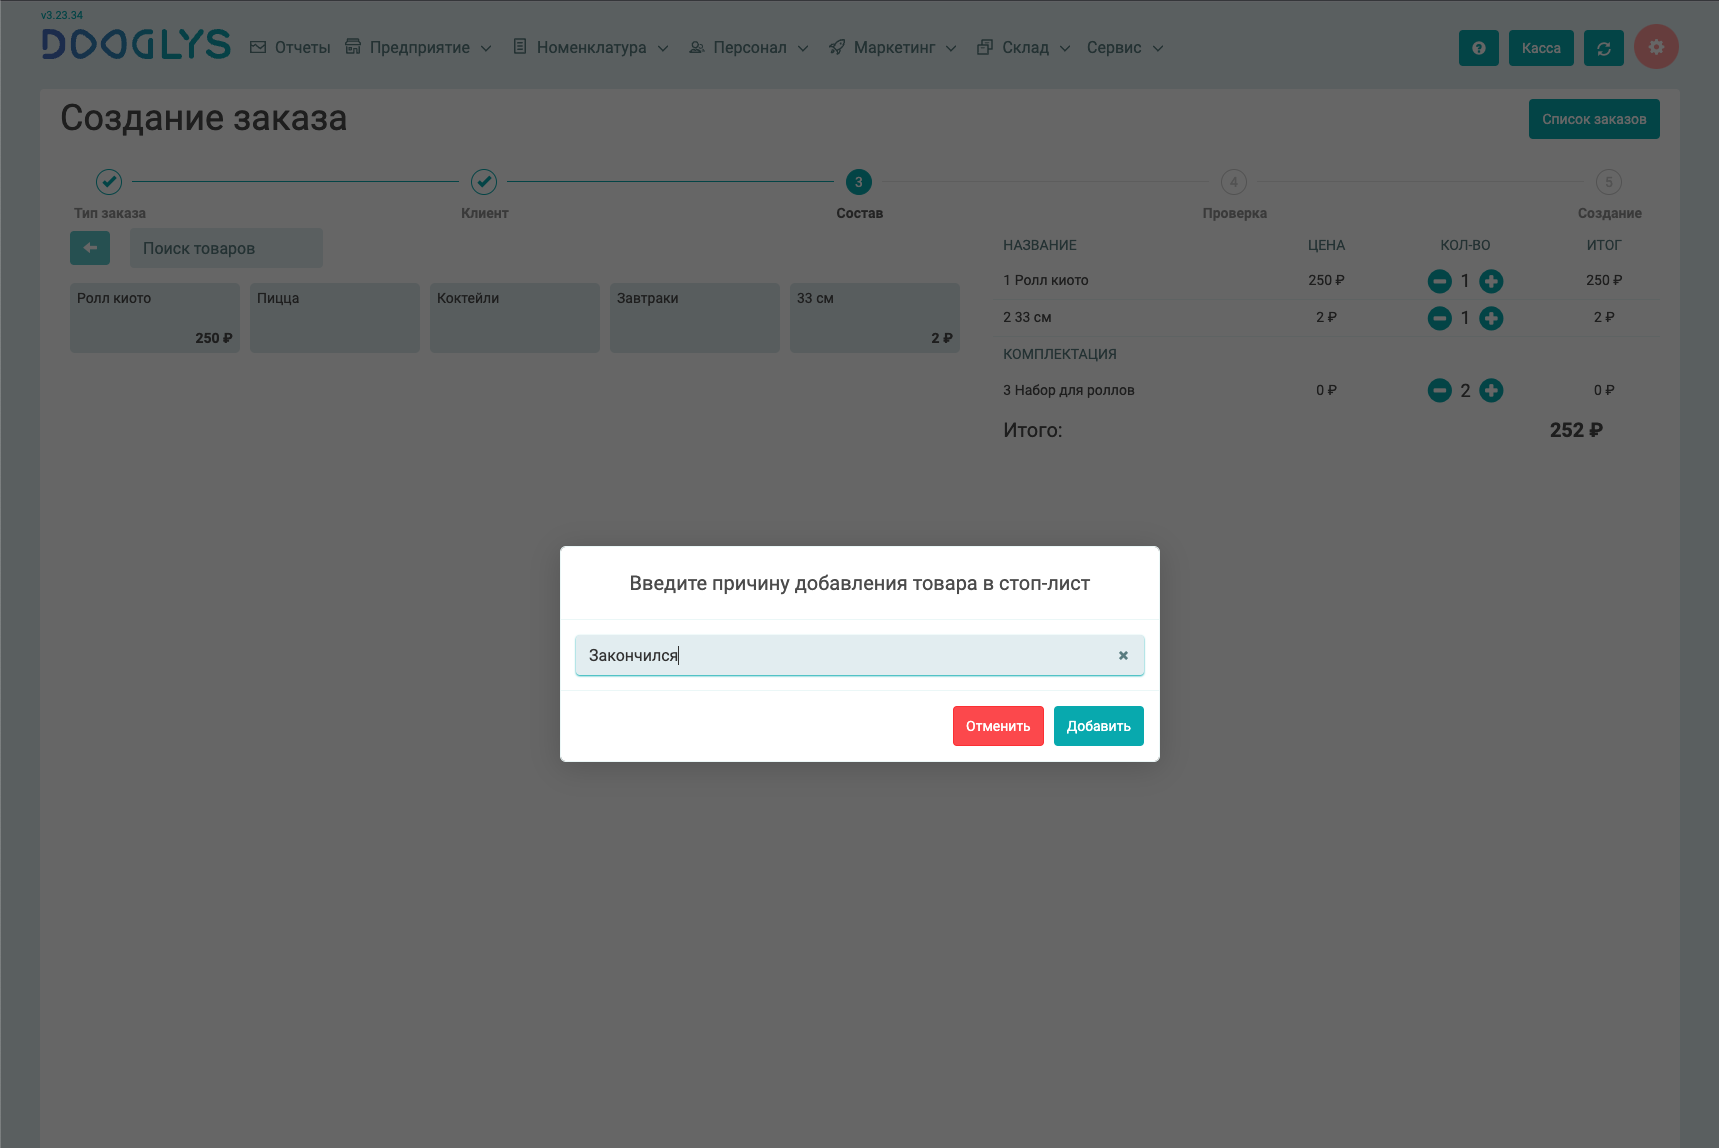Click Добавить in the dialog

click(1098, 726)
